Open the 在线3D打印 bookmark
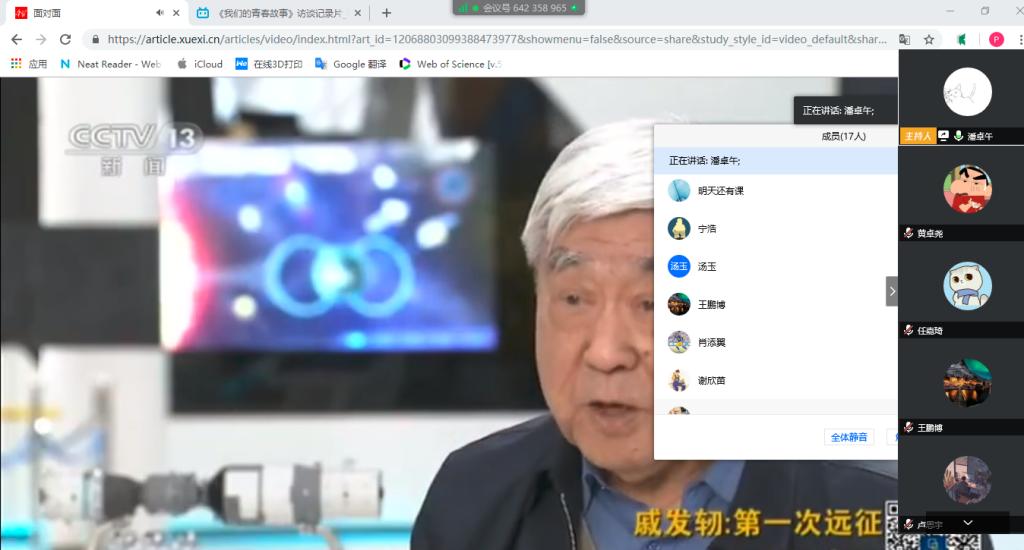This screenshot has width=1024, height=550. 269,64
